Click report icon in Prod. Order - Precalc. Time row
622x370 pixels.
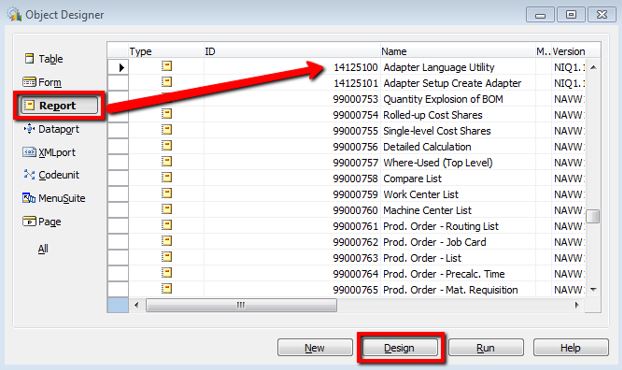(x=167, y=272)
